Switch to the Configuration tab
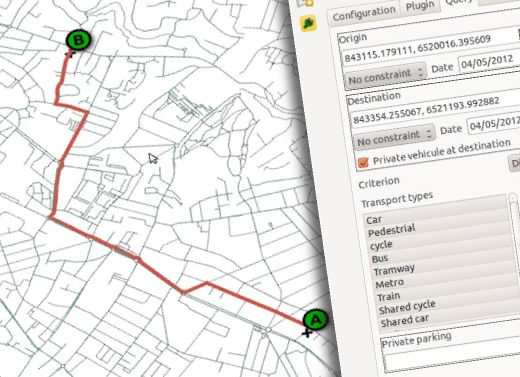 click(x=364, y=13)
